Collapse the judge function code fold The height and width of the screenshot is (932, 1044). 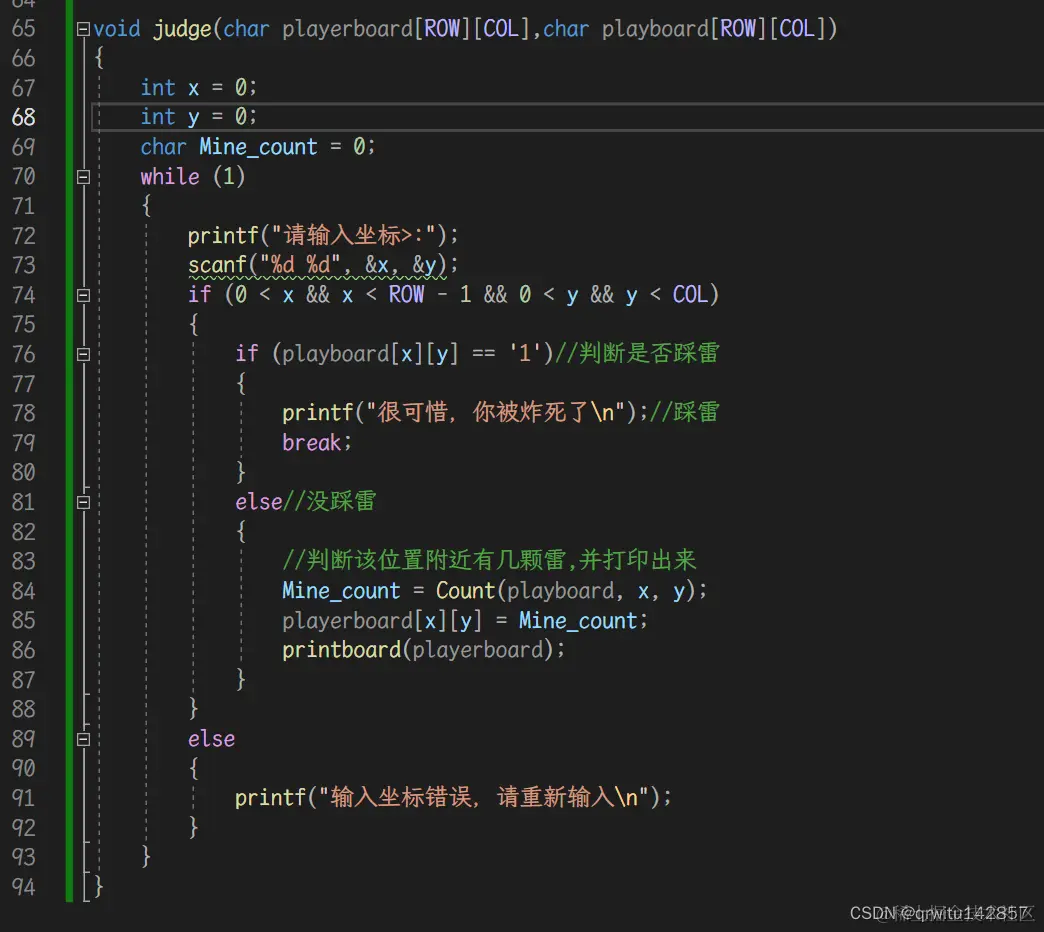pyautogui.click(x=84, y=28)
